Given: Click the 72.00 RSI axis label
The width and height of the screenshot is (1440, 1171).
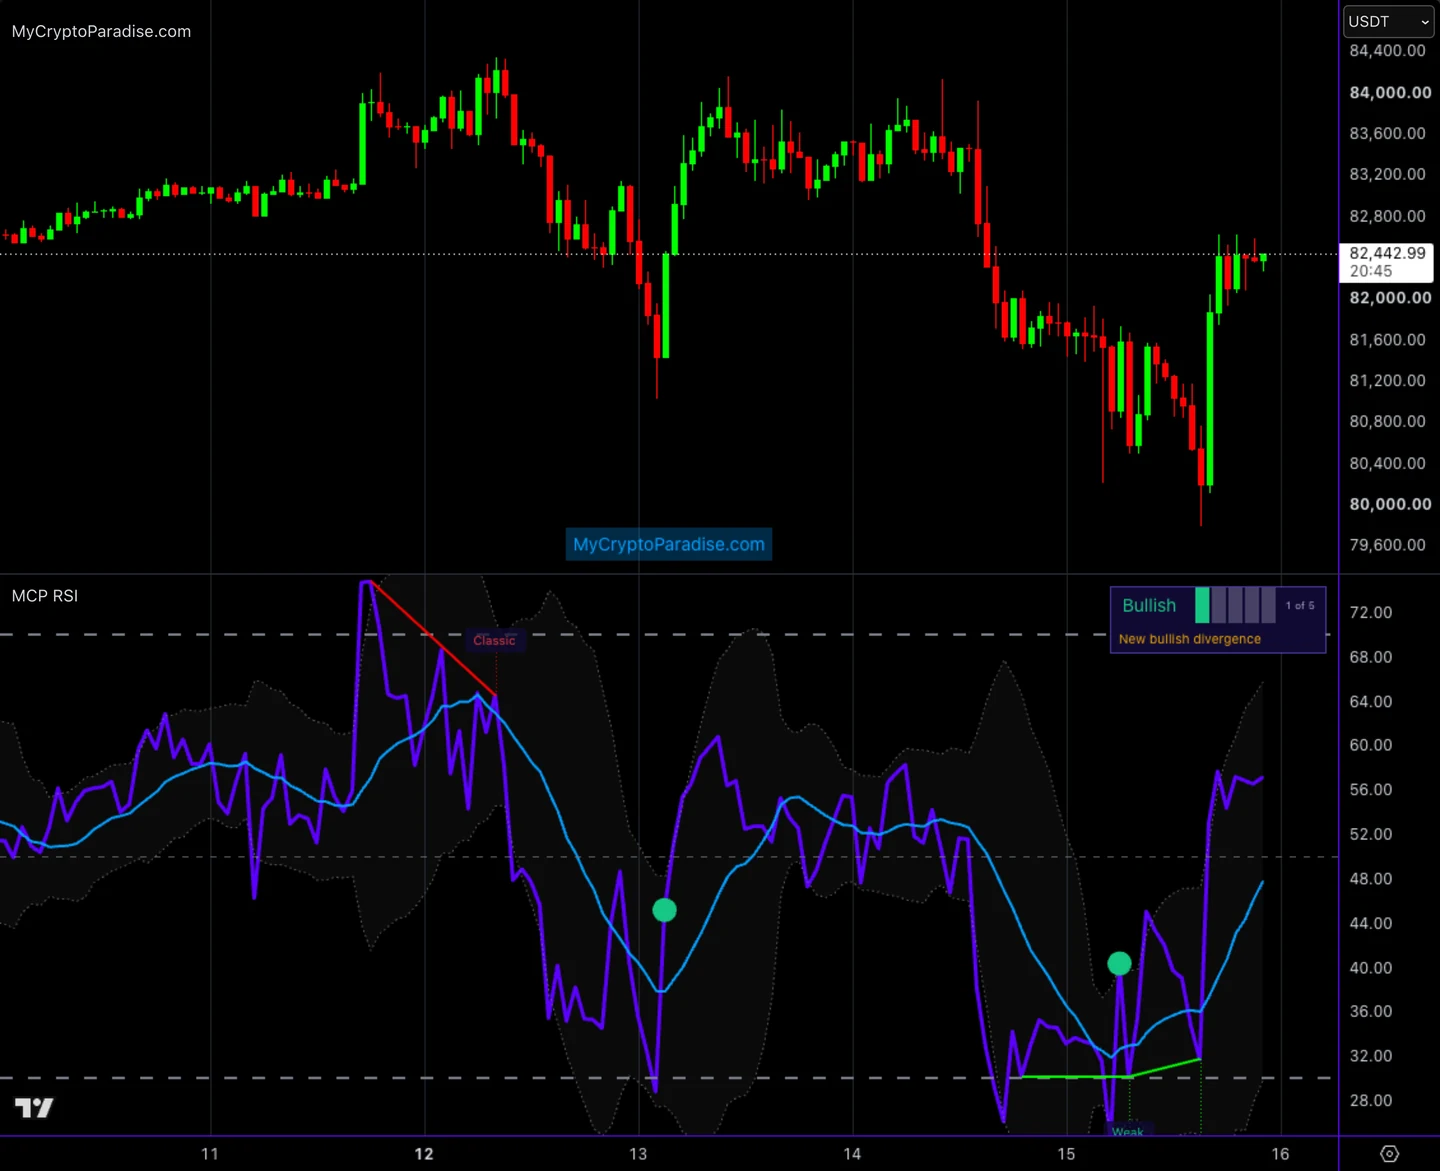Looking at the screenshot, I should pos(1370,612).
